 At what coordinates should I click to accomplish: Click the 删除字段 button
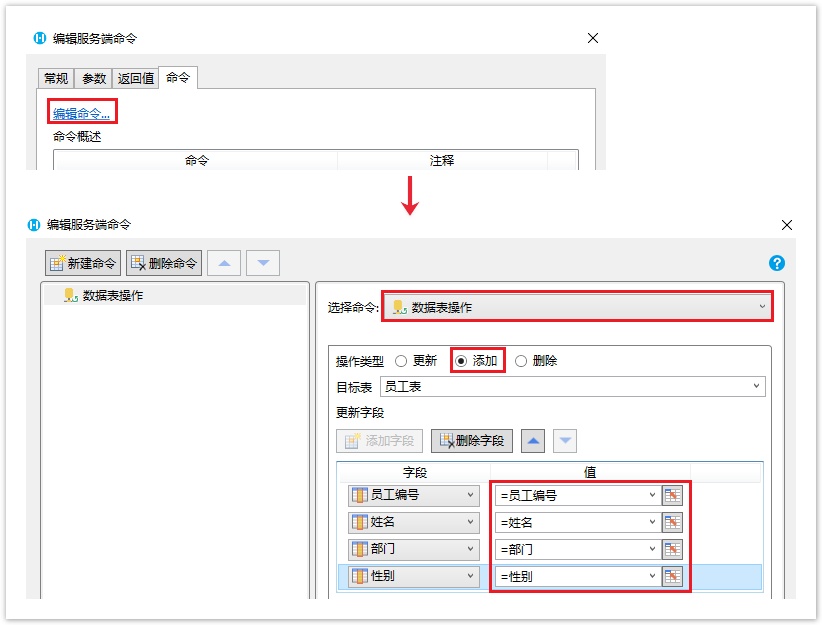pyautogui.click(x=473, y=441)
